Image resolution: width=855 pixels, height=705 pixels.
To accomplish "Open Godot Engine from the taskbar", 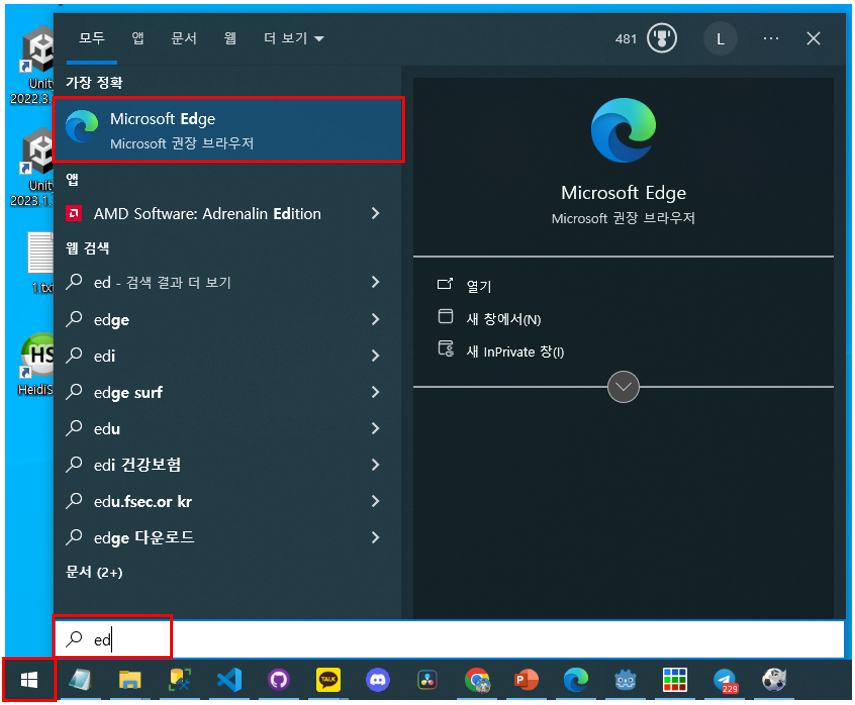I will pos(625,679).
